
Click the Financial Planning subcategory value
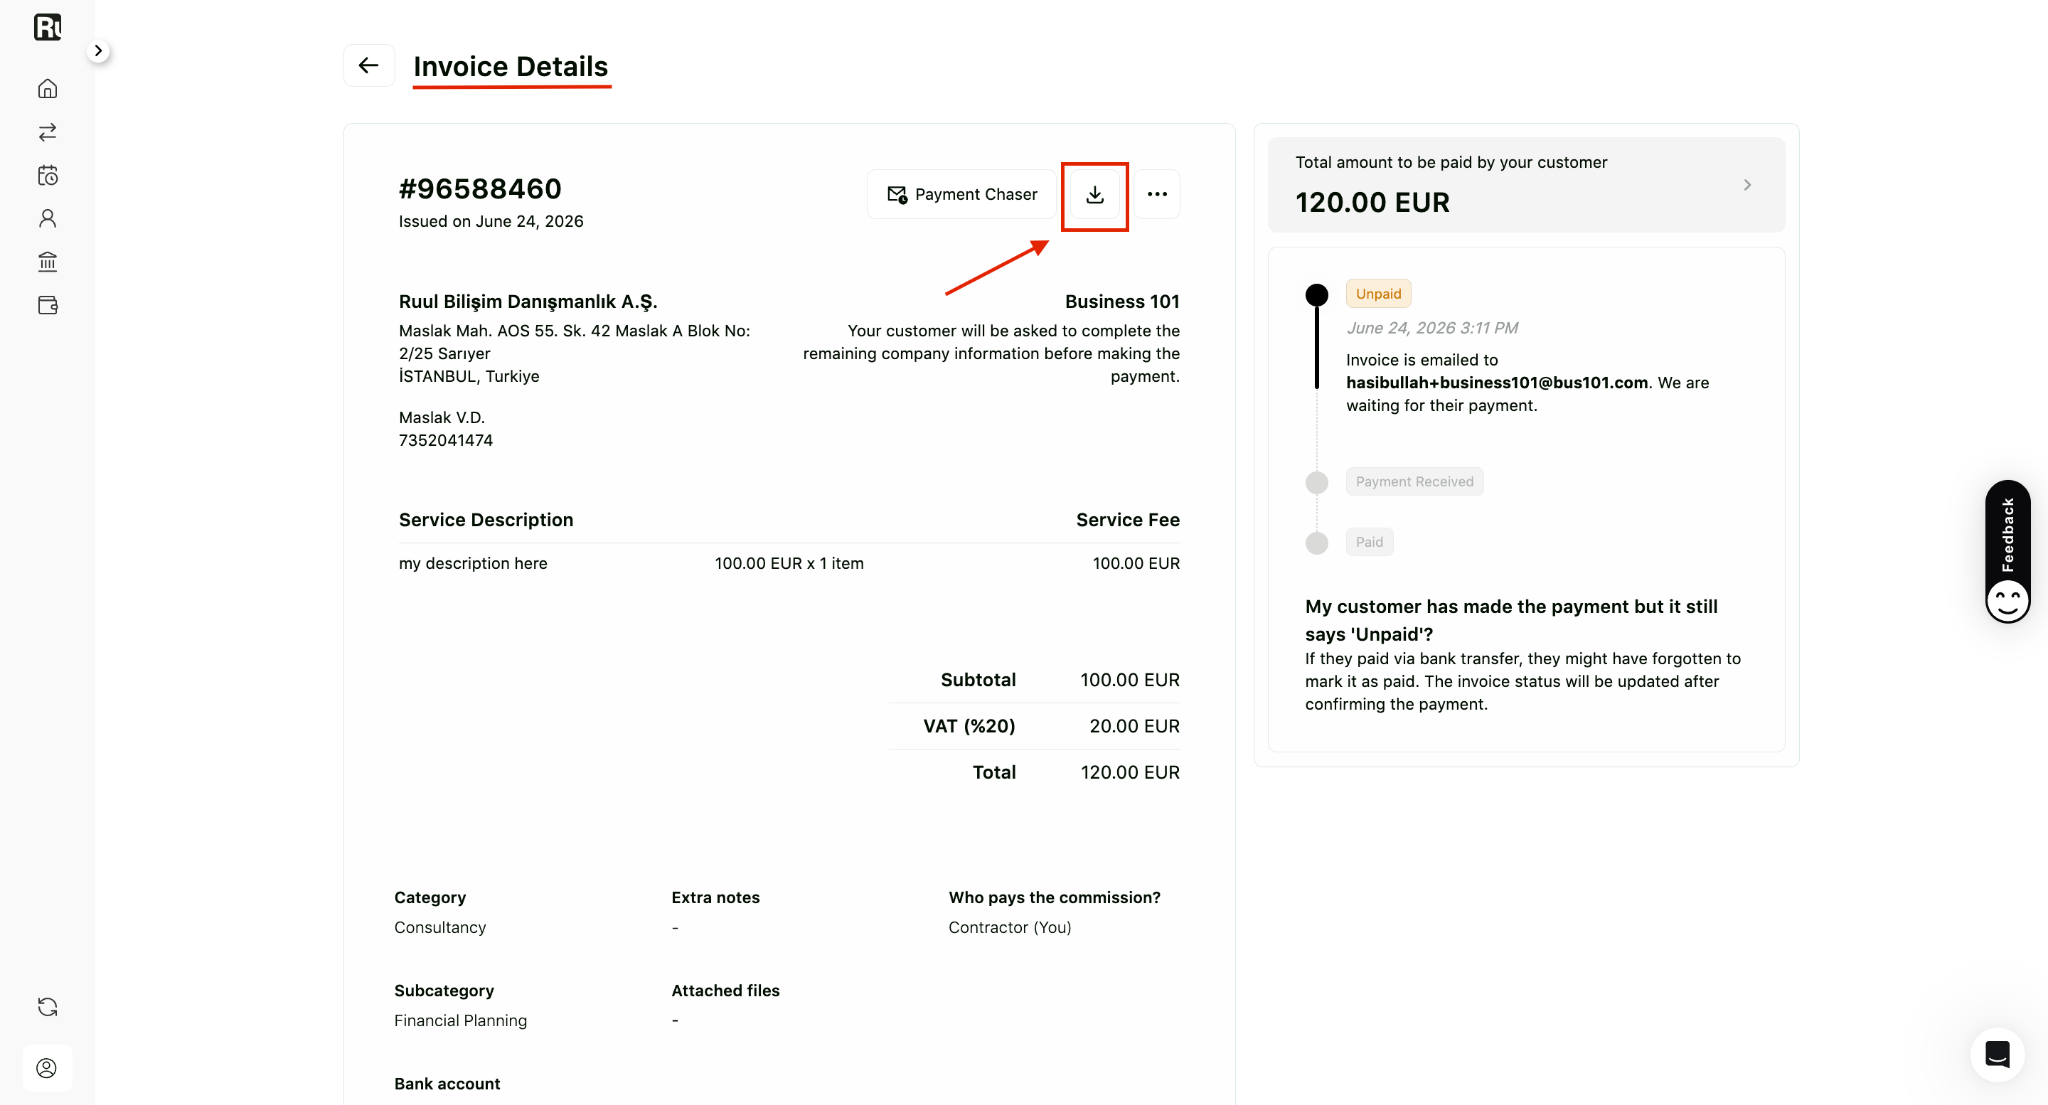point(460,1020)
